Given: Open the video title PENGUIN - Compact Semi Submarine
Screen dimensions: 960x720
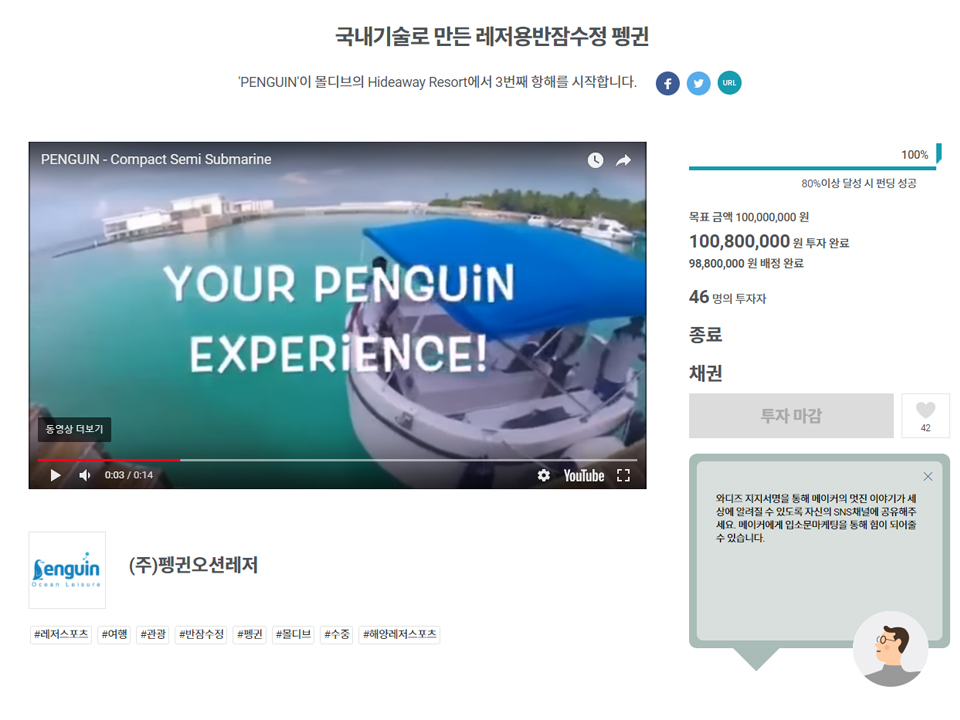Looking at the screenshot, I should tap(156, 159).
